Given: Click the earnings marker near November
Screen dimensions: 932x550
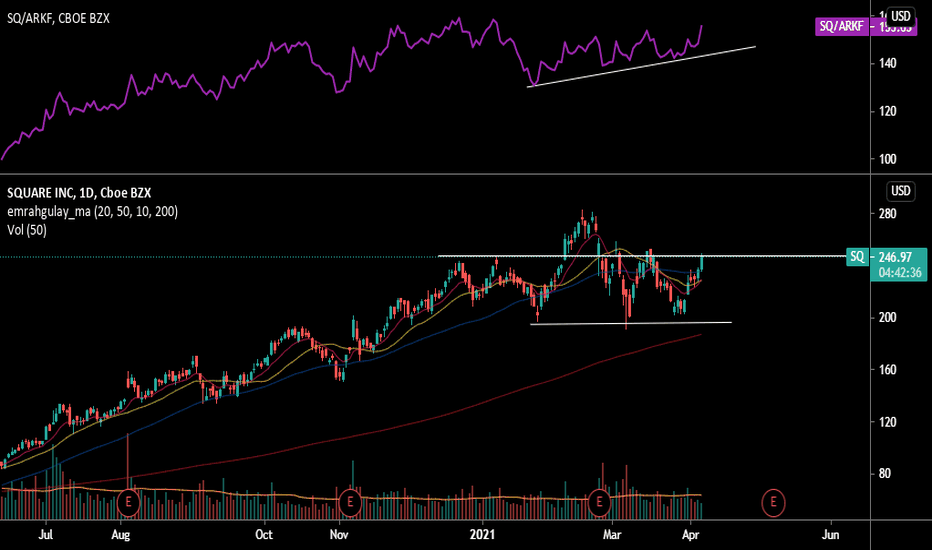Looking at the screenshot, I should (x=350, y=502).
